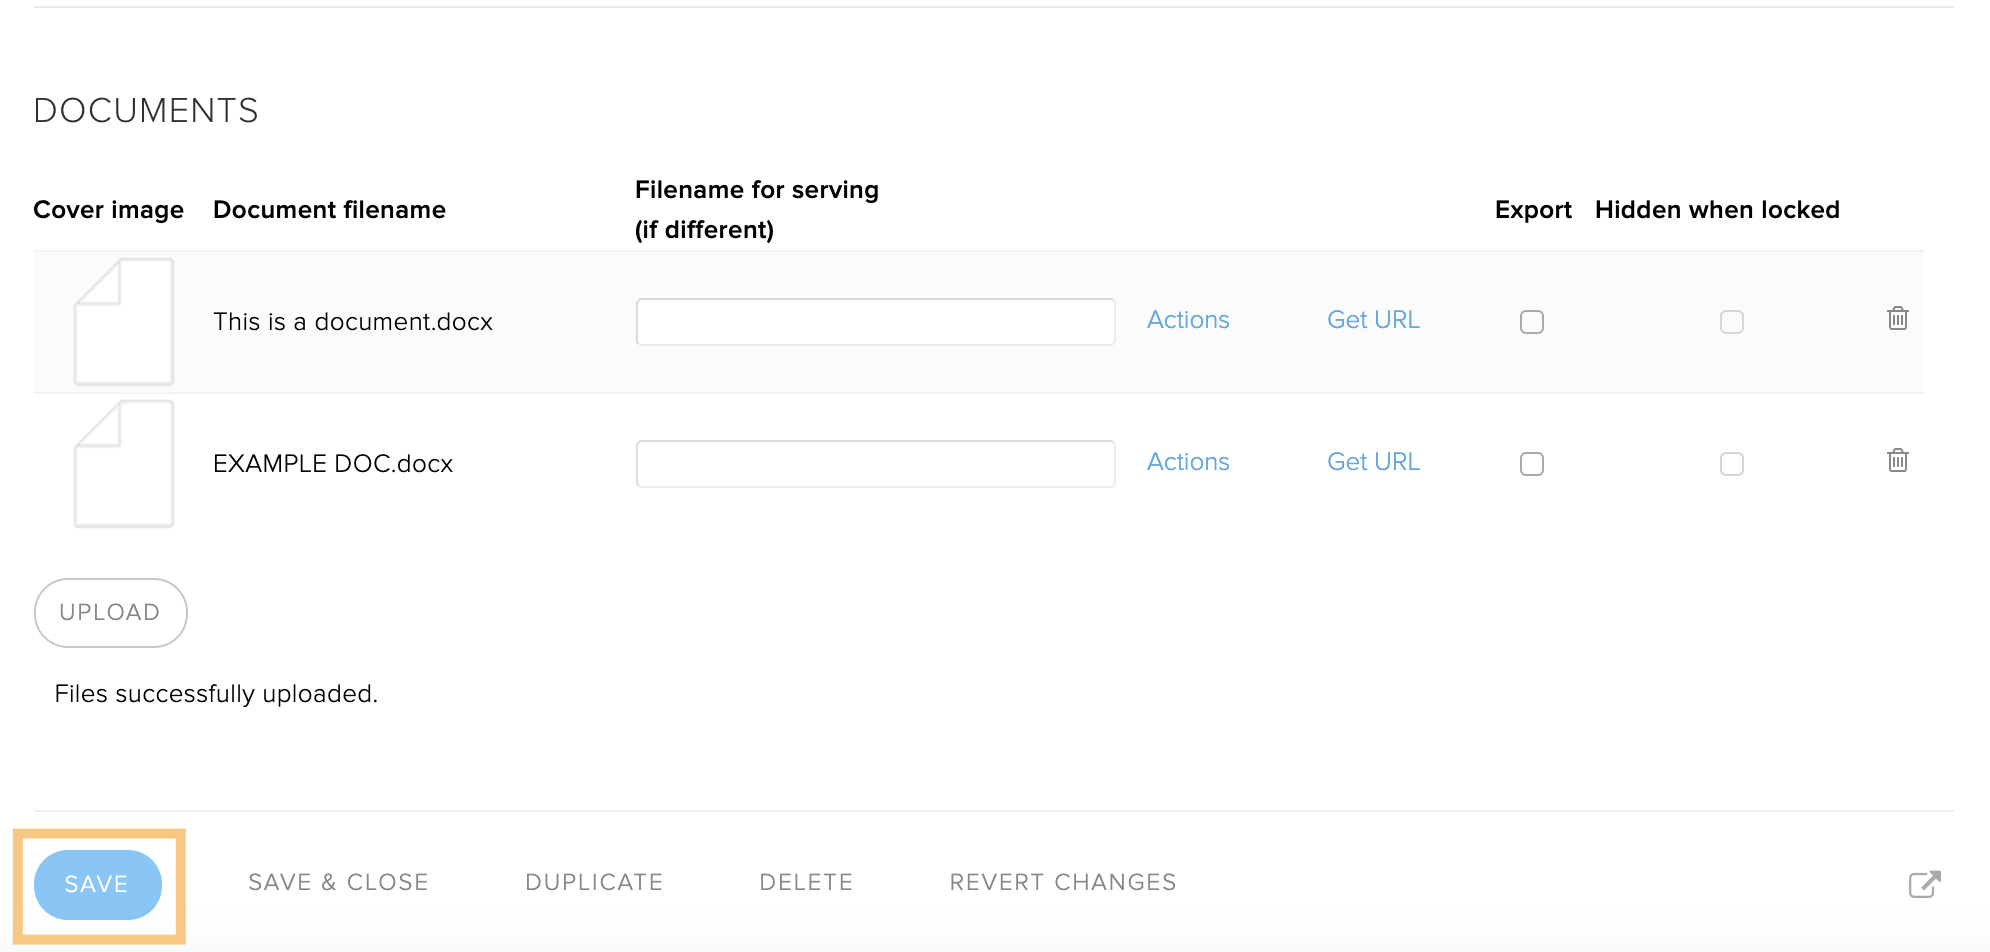Delete the 'This is a document.docx' row via trash icon
The image size is (1990, 952).
(x=1897, y=319)
